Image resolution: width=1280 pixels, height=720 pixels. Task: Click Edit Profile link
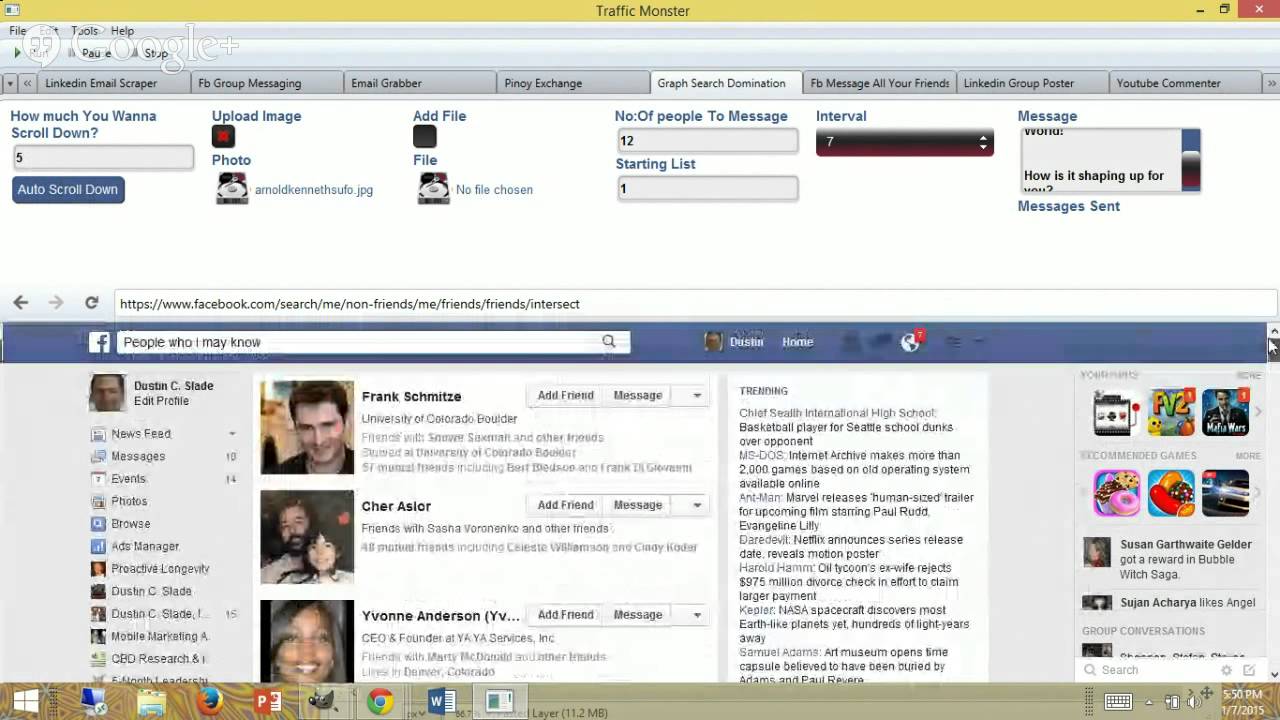pos(161,401)
